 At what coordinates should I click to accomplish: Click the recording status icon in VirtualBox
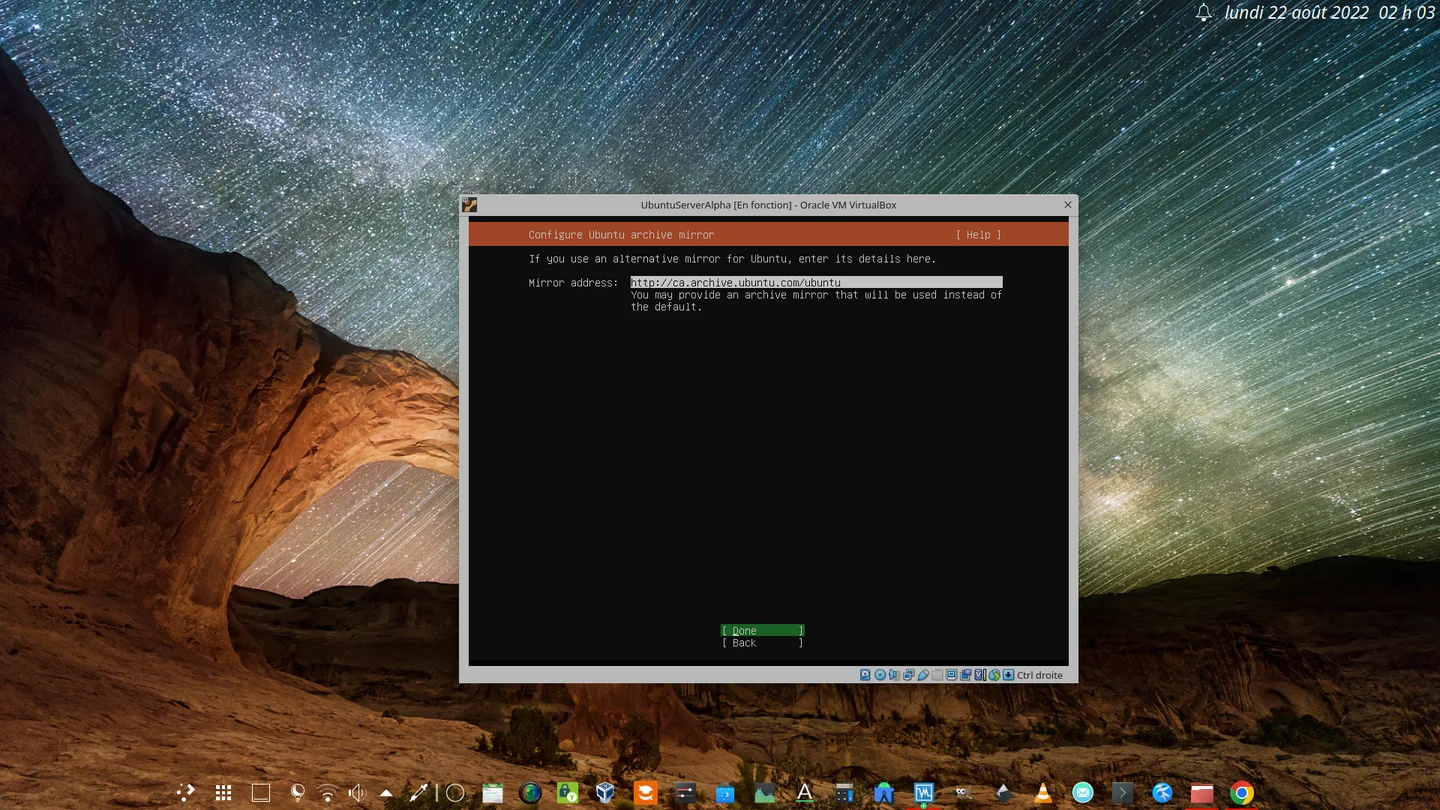click(966, 675)
